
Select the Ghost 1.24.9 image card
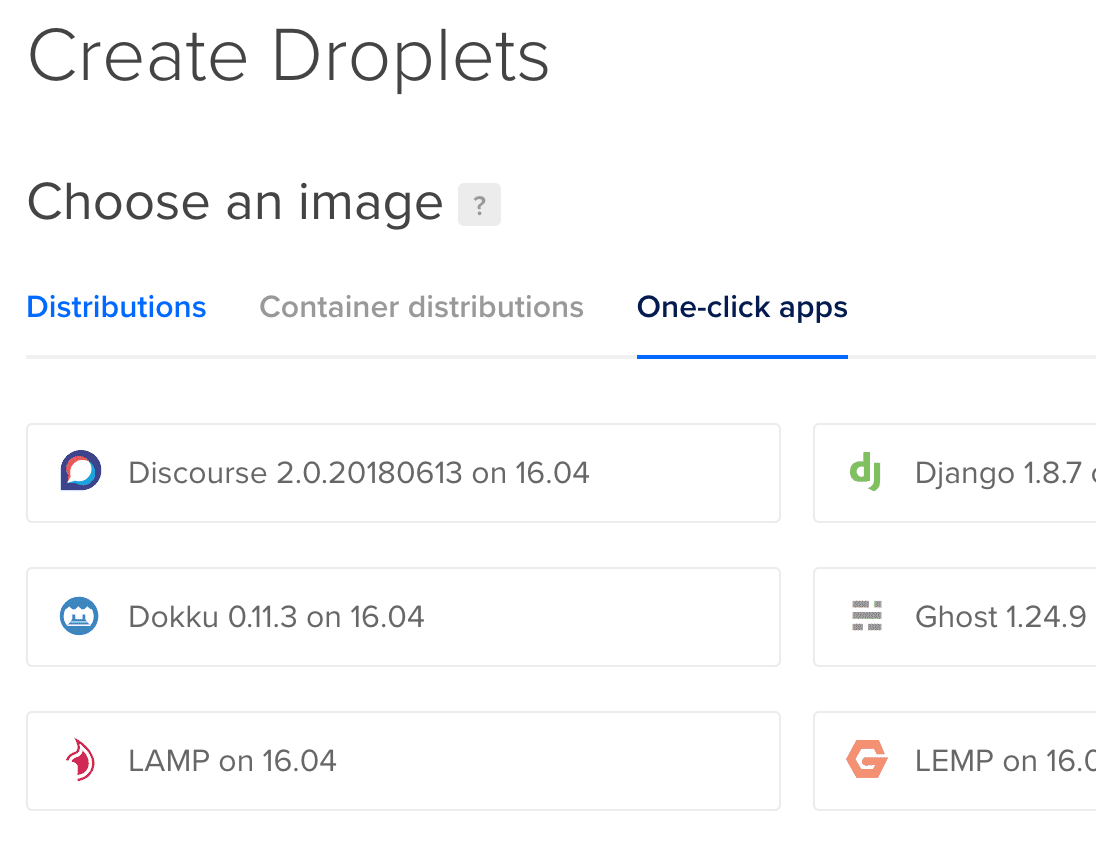pos(955,617)
